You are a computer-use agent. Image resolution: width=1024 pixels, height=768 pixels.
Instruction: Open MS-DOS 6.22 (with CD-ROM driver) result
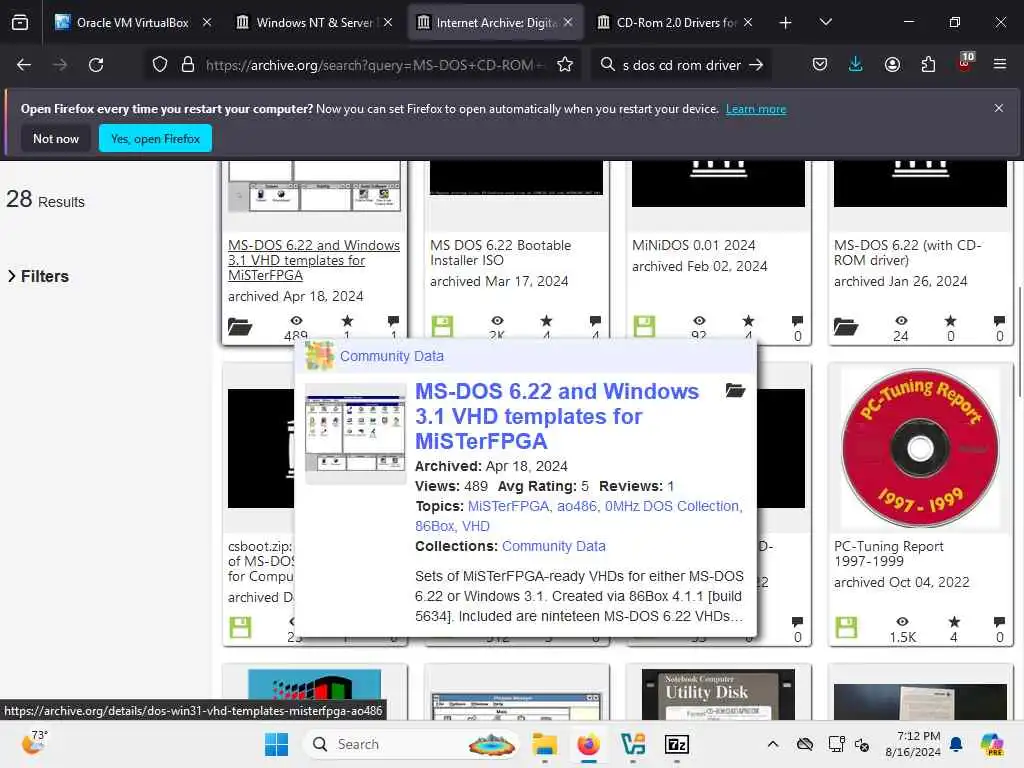[908, 253]
